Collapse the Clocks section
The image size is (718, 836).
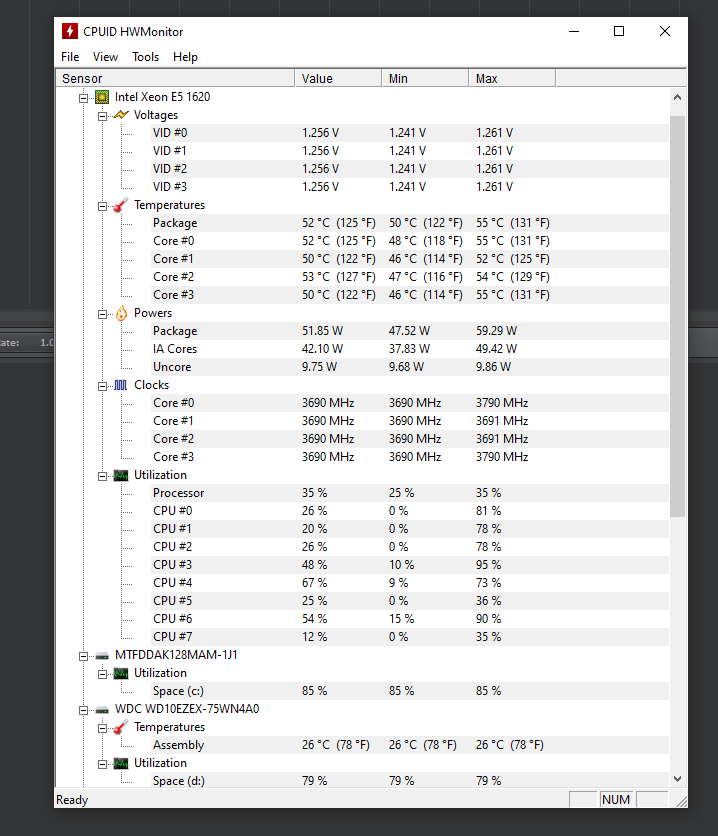pos(102,386)
